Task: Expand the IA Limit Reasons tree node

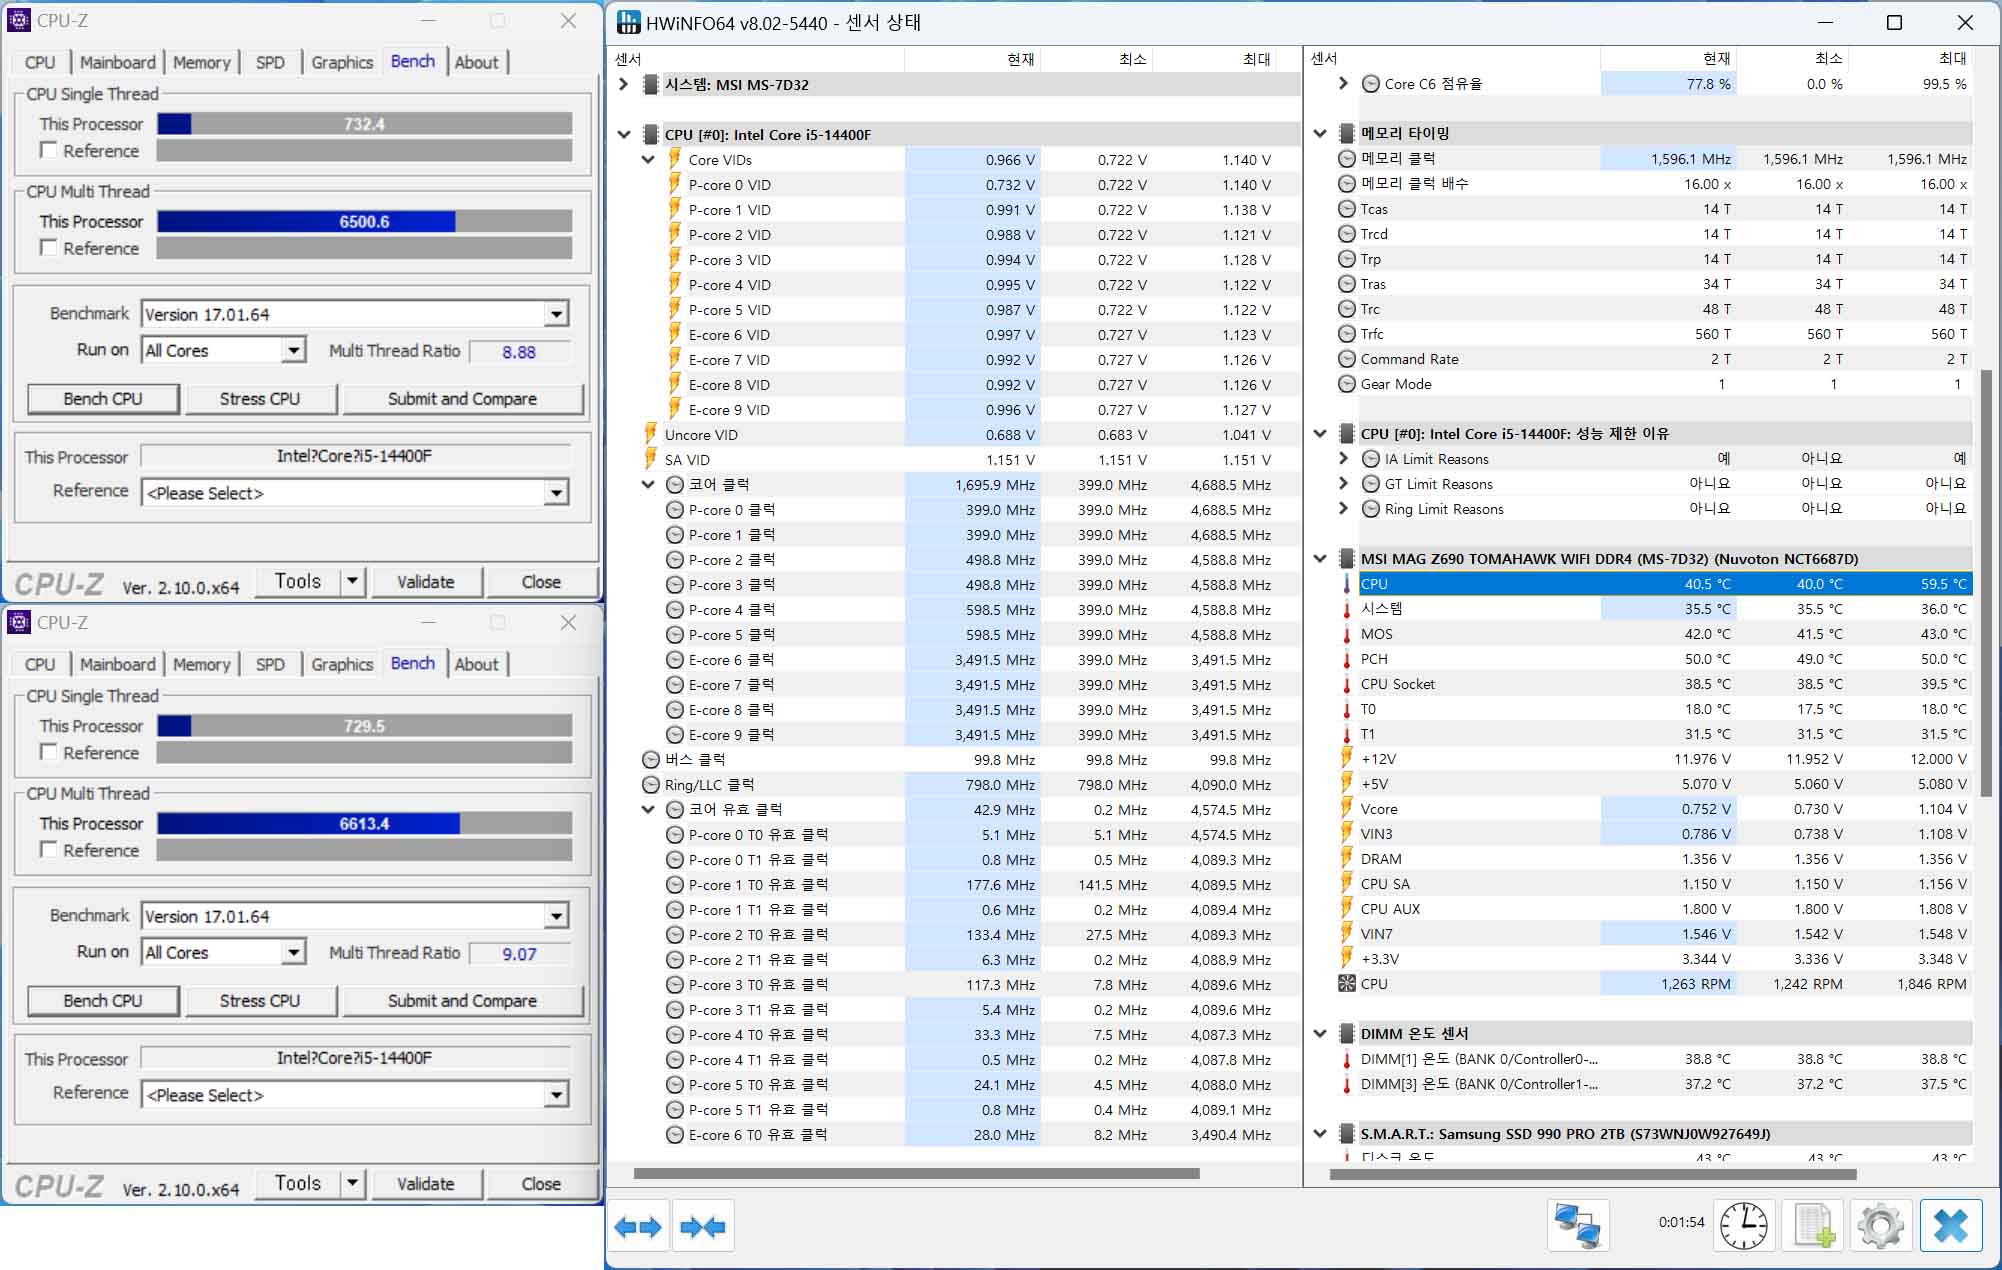Action: (1343, 459)
